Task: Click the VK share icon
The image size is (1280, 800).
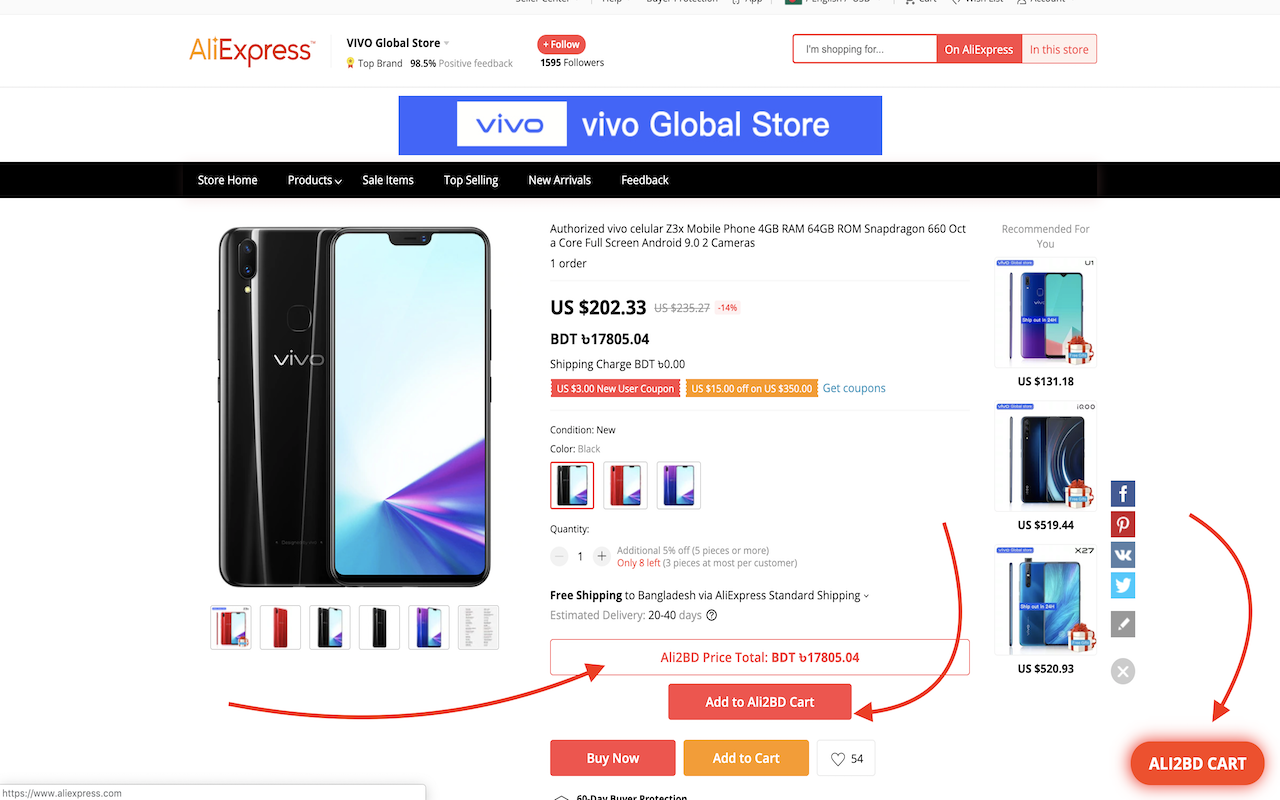Action: (x=1123, y=555)
